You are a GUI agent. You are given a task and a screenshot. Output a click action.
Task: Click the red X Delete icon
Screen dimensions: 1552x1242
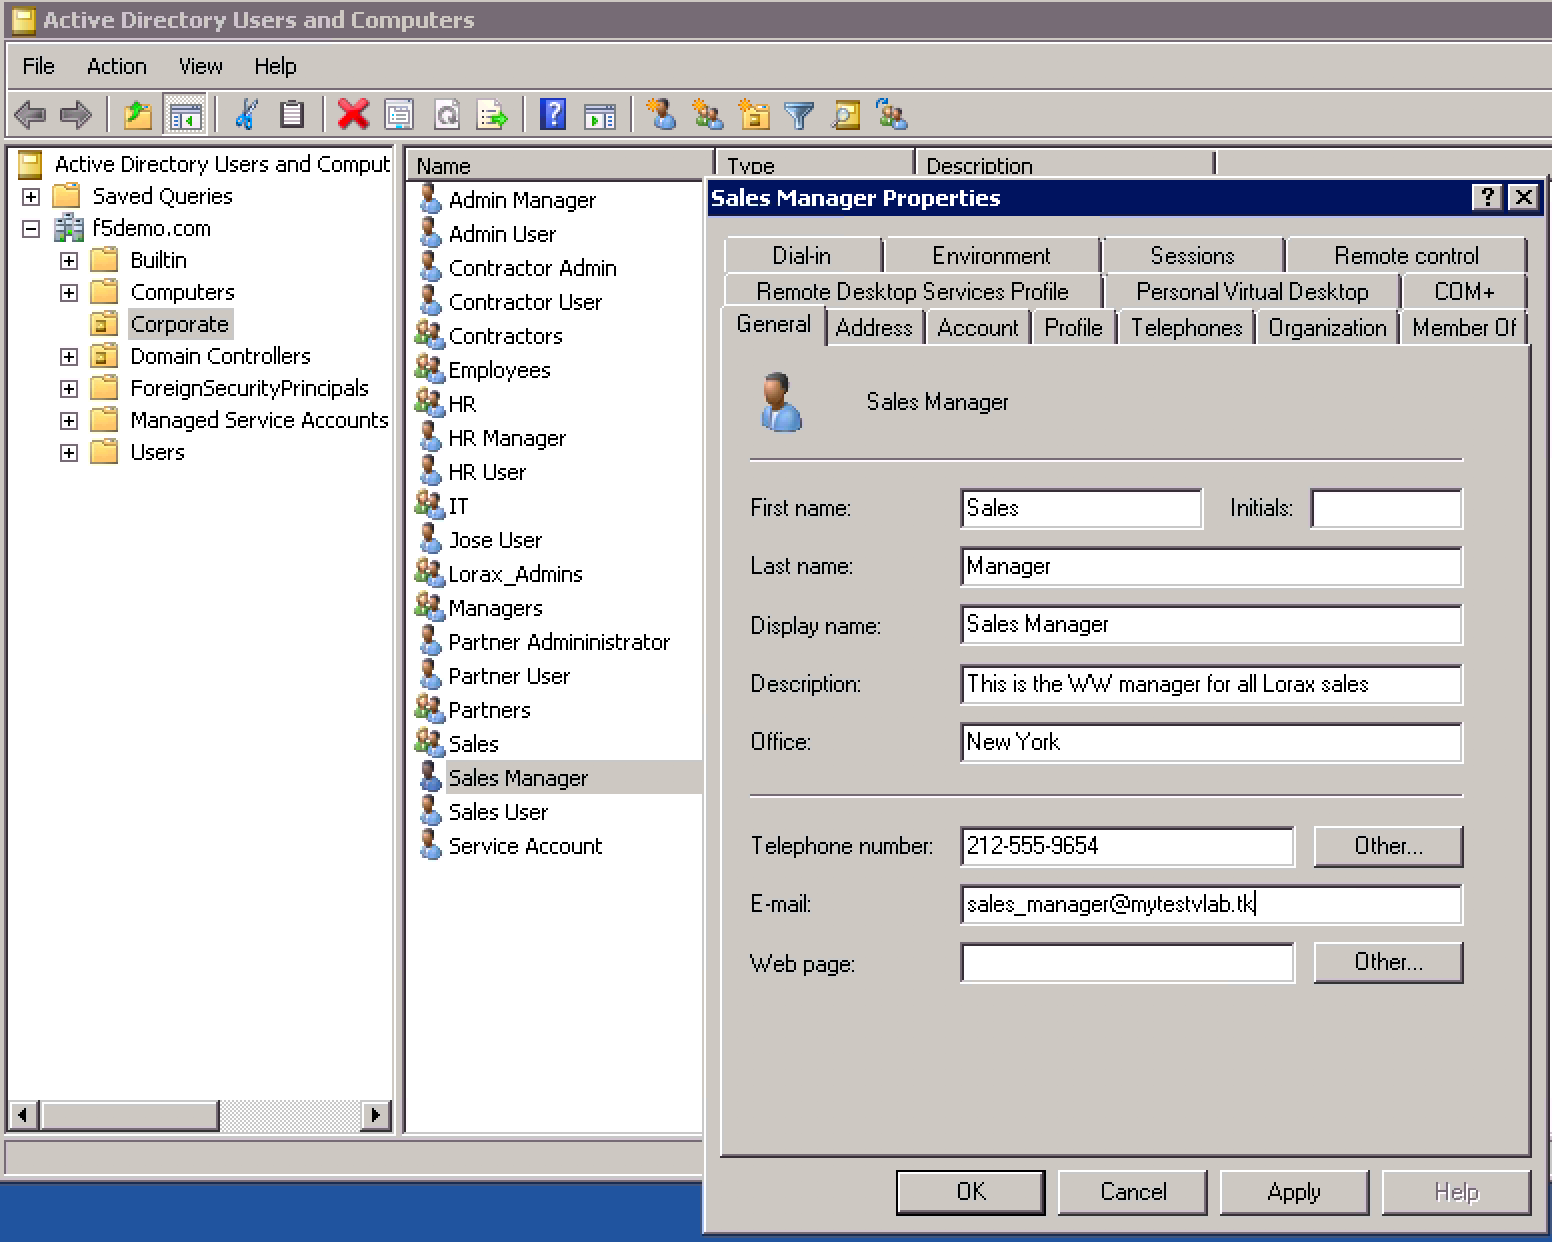[353, 115]
